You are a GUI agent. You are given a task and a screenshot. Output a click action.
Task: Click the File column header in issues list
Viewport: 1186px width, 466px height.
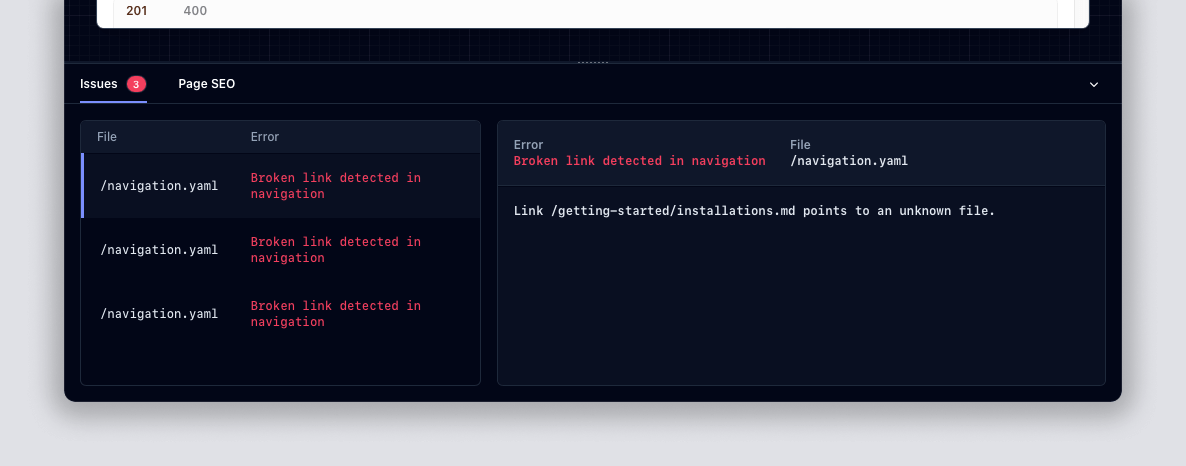(107, 137)
